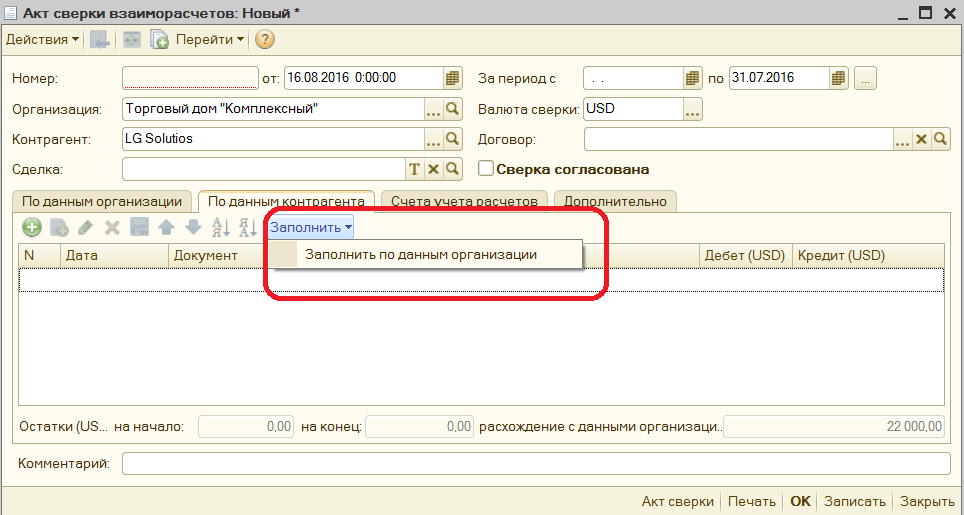The image size is (964, 515).
Task: Move the row up with the arrow icon
Action: coord(167,227)
